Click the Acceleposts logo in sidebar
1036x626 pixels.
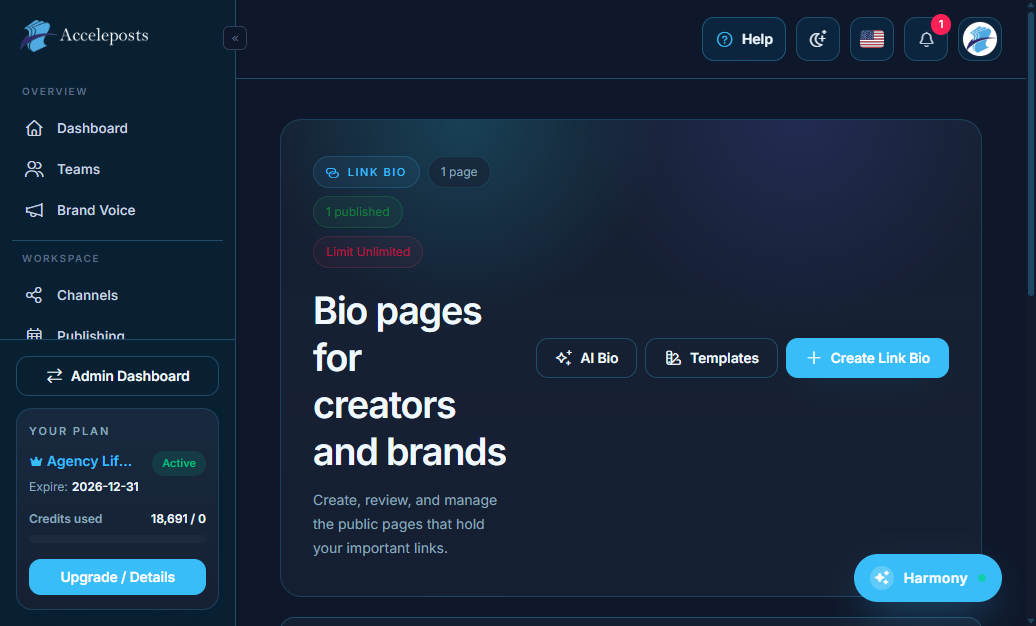(x=85, y=36)
